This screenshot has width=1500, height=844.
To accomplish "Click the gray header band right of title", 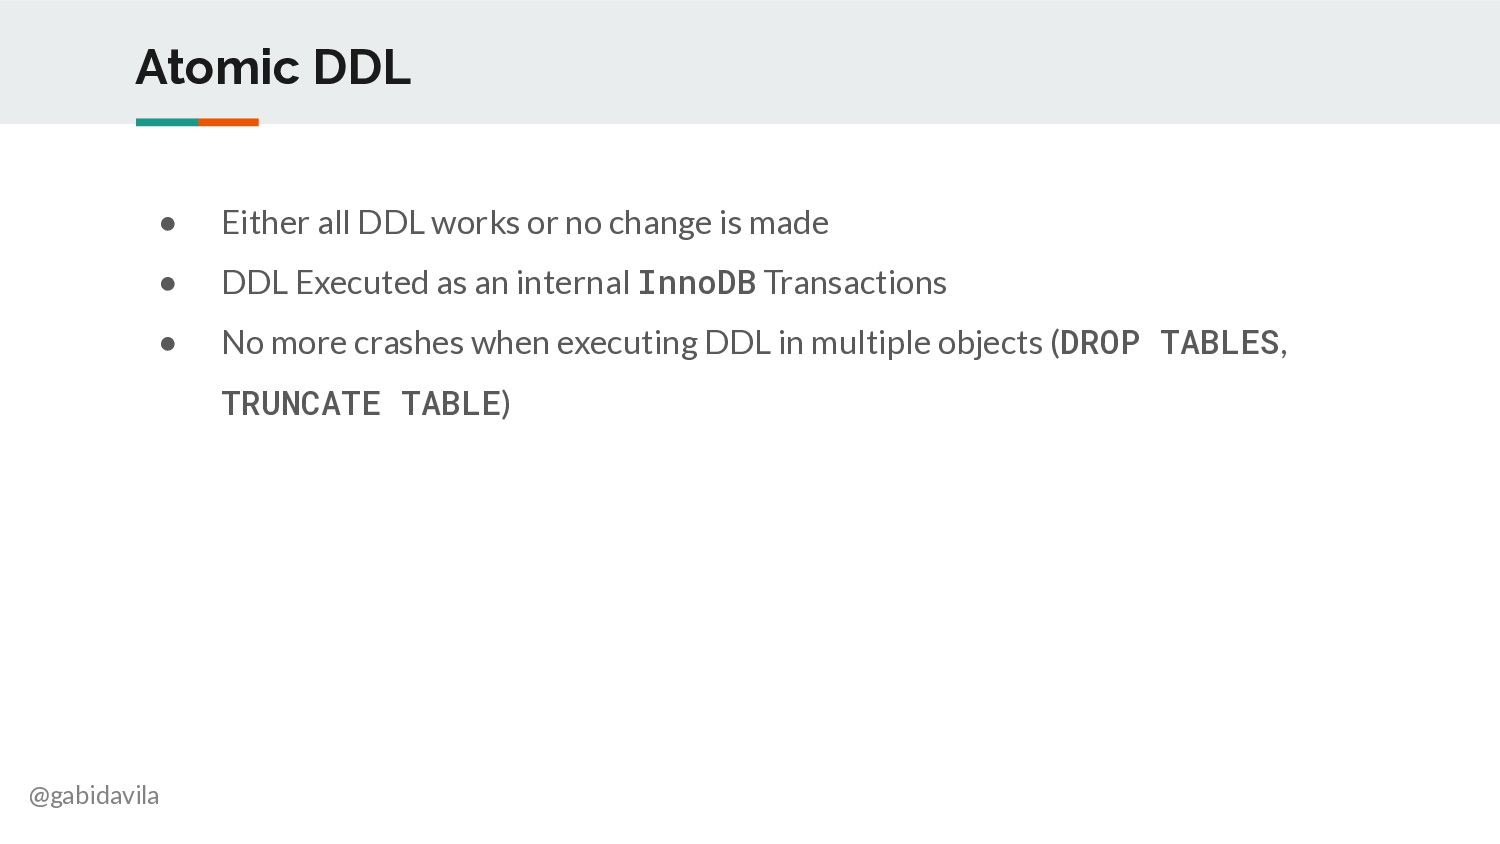I will 955,62.
